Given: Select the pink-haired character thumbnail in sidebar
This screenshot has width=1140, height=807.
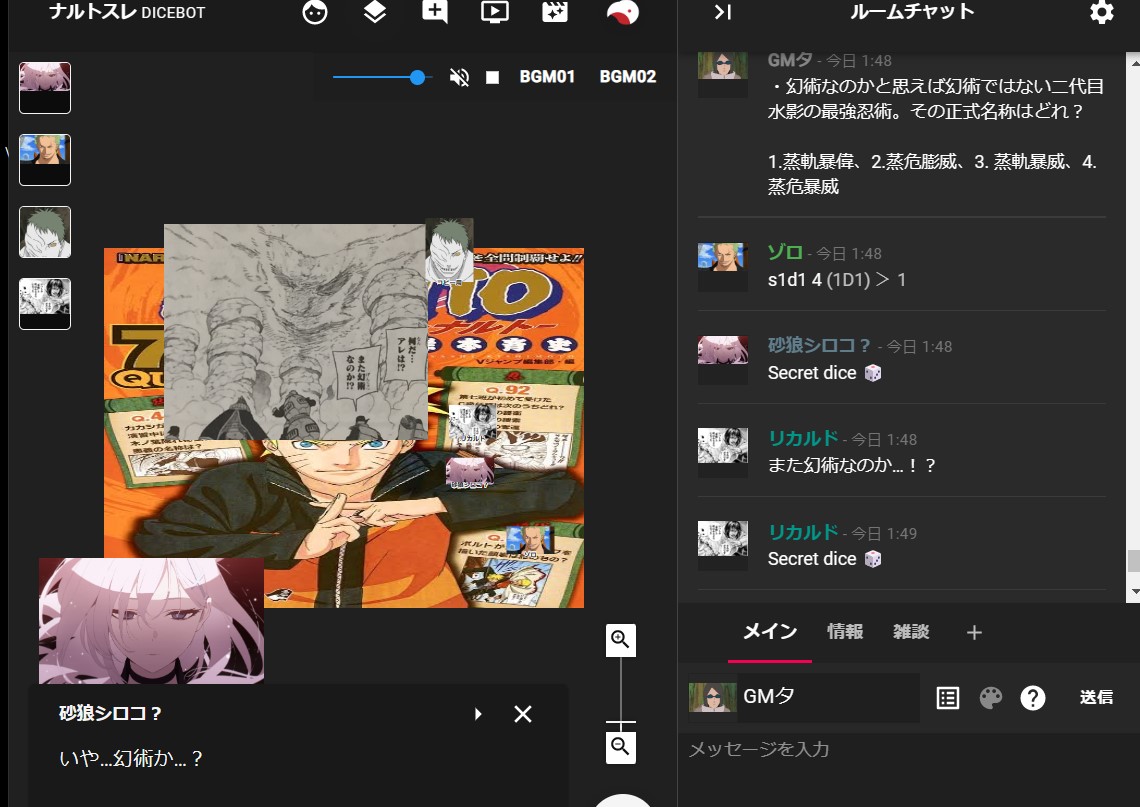Looking at the screenshot, I should pyautogui.click(x=45, y=88).
